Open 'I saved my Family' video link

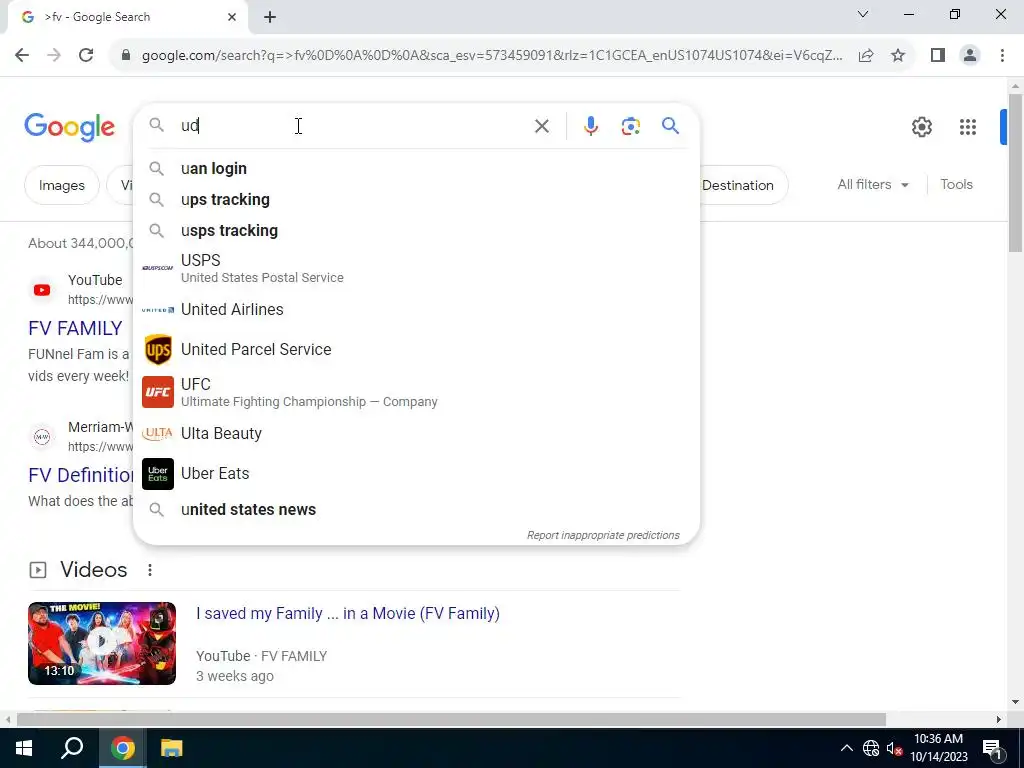coord(347,614)
